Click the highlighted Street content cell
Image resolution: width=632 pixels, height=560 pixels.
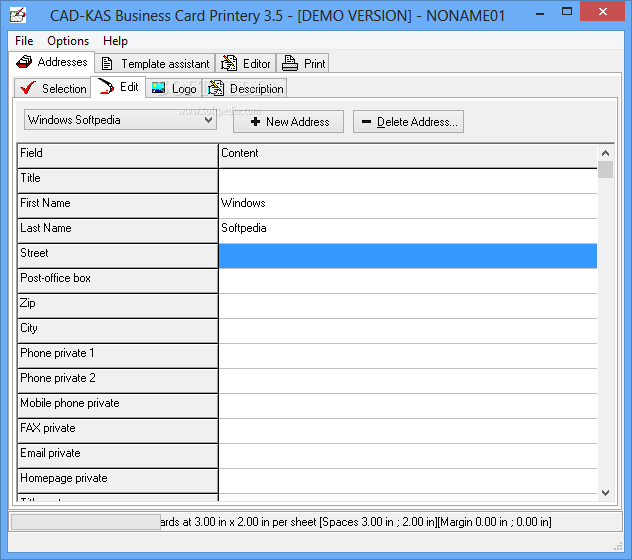point(408,256)
